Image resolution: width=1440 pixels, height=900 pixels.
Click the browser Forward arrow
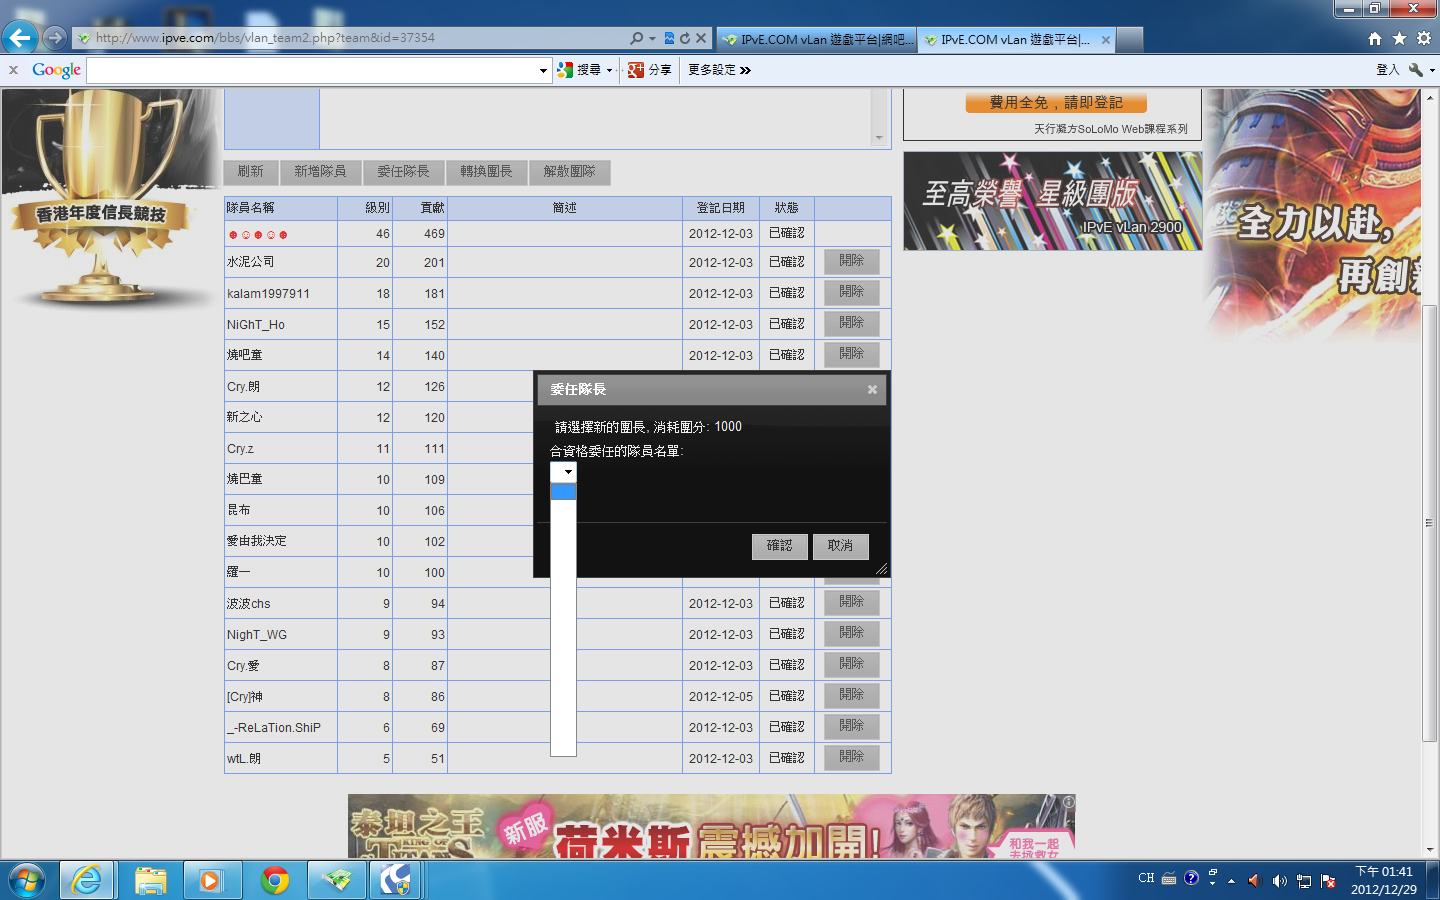(55, 38)
